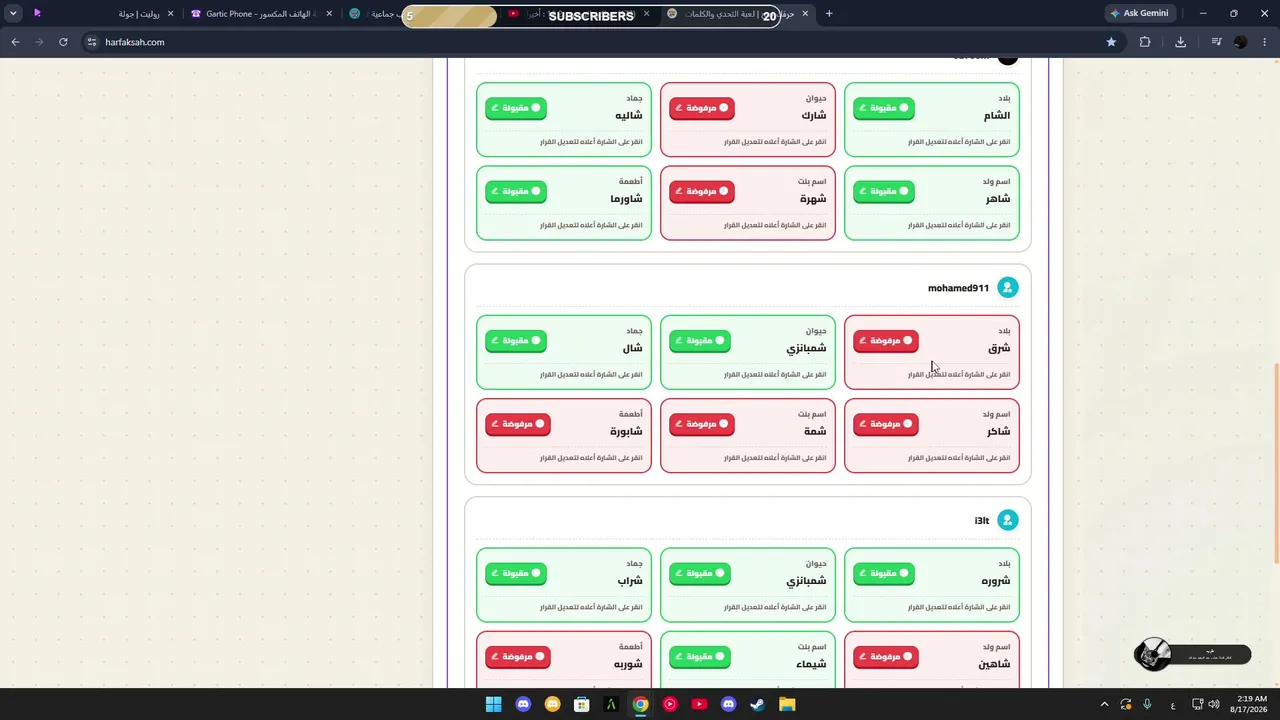Open the 2:19 AM clock and date
This screenshot has height=720, width=1280.
point(1251,704)
